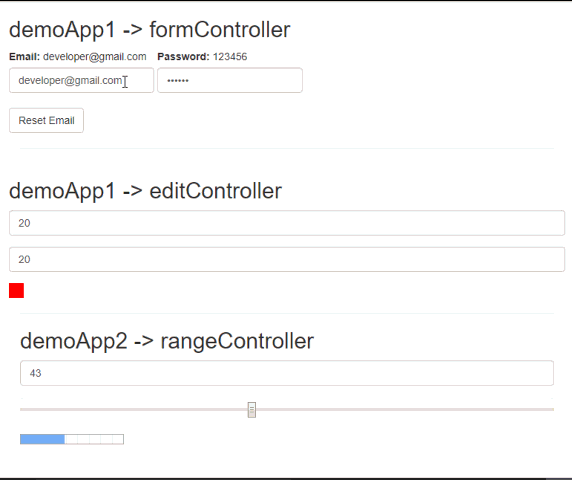Click slider track right of the thumb

pyautogui.click(x=405, y=410)
